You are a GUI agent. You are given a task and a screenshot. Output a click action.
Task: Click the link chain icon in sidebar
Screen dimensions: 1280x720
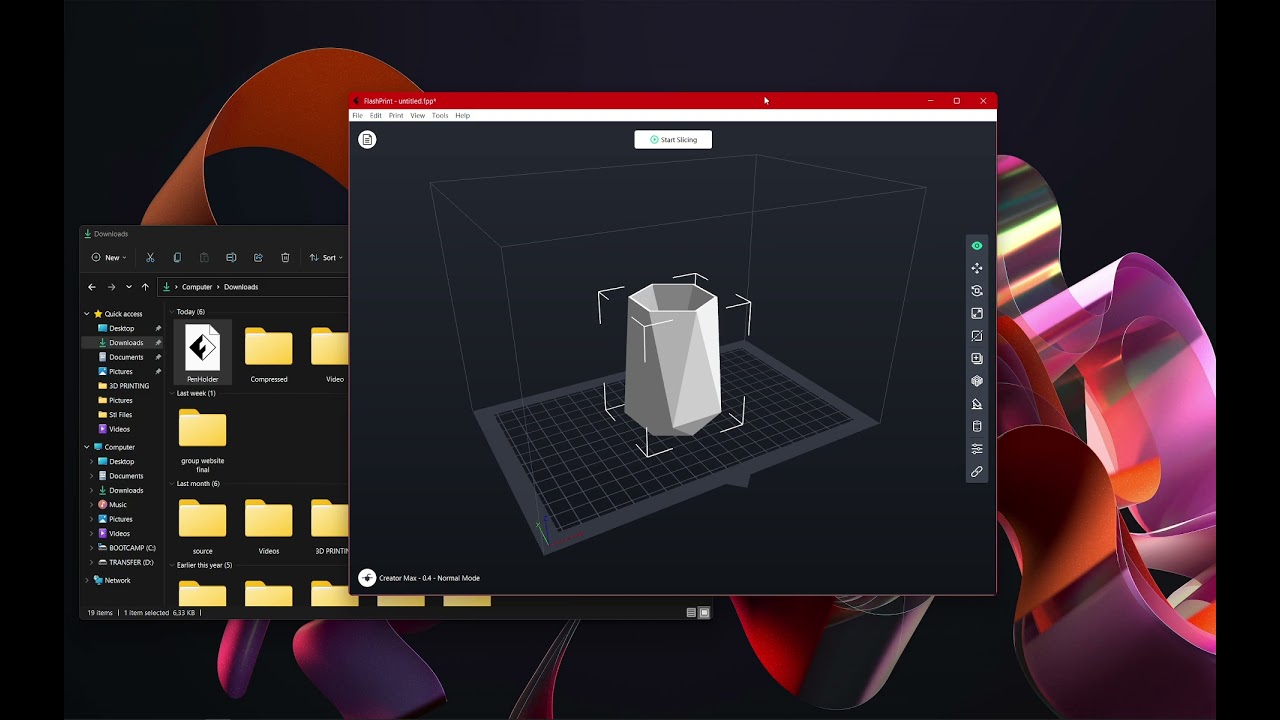click(x=977, y=471)
